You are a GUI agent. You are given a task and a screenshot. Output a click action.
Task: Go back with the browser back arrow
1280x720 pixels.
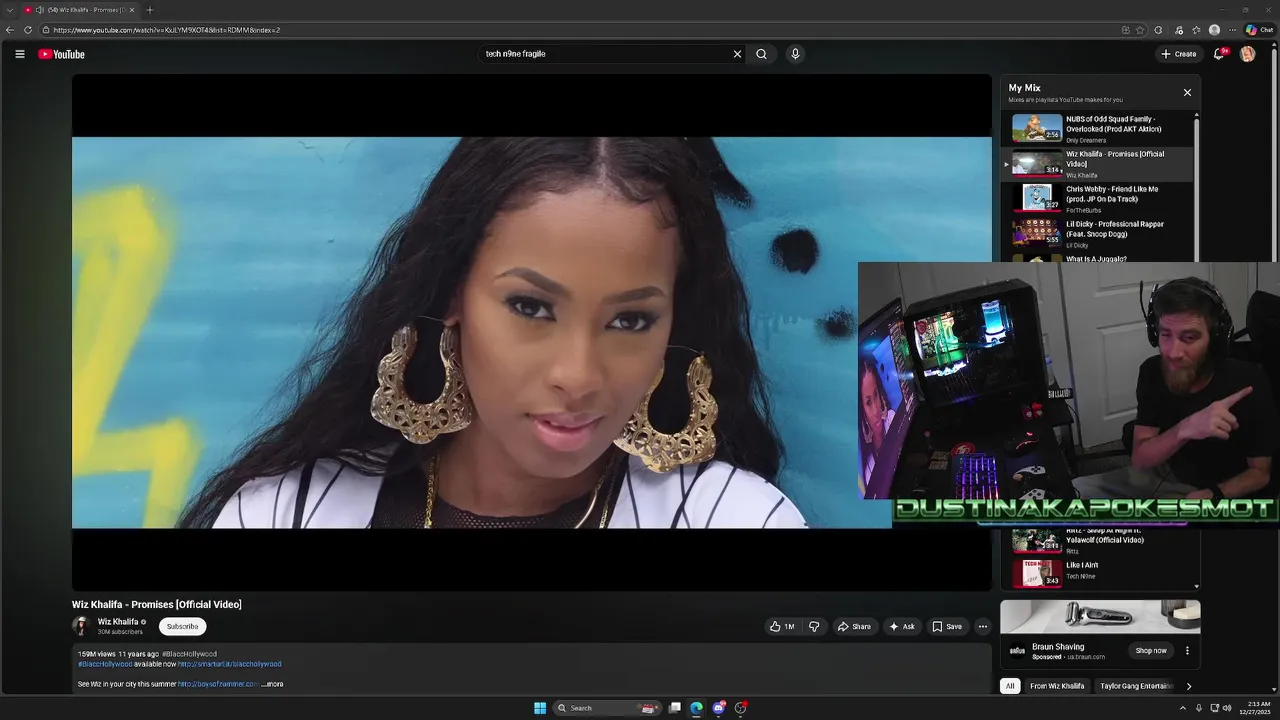click(10, 30)
